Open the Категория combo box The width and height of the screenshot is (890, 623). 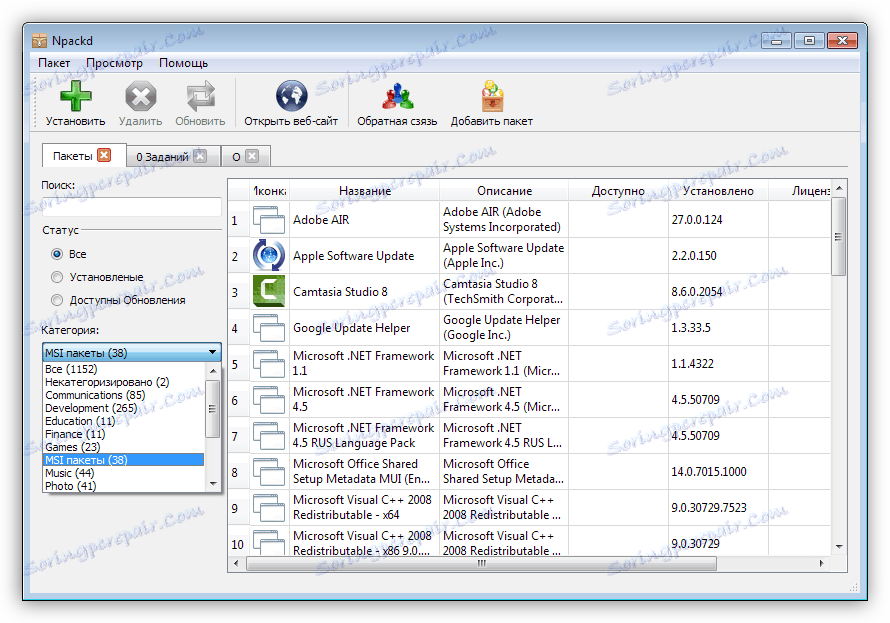pyautogui.click(x=132, y=352)
